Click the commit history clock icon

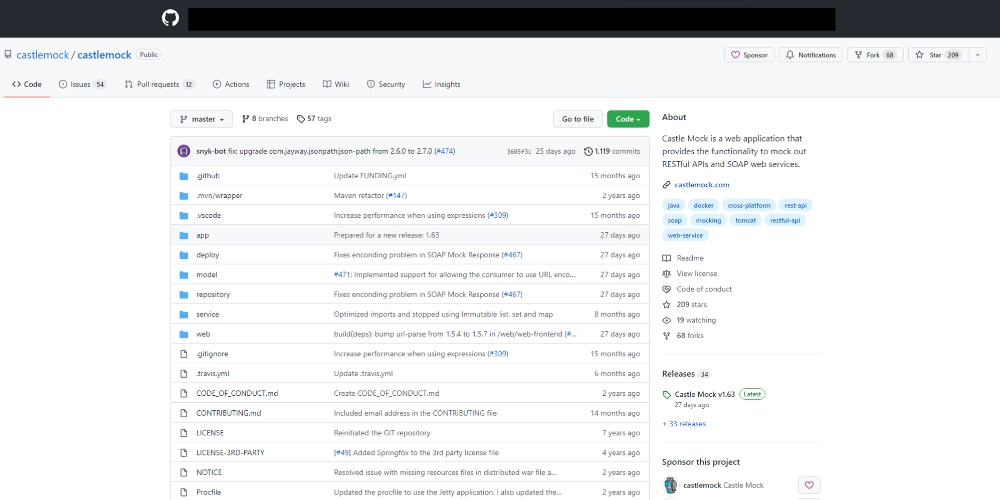(588, 151)
